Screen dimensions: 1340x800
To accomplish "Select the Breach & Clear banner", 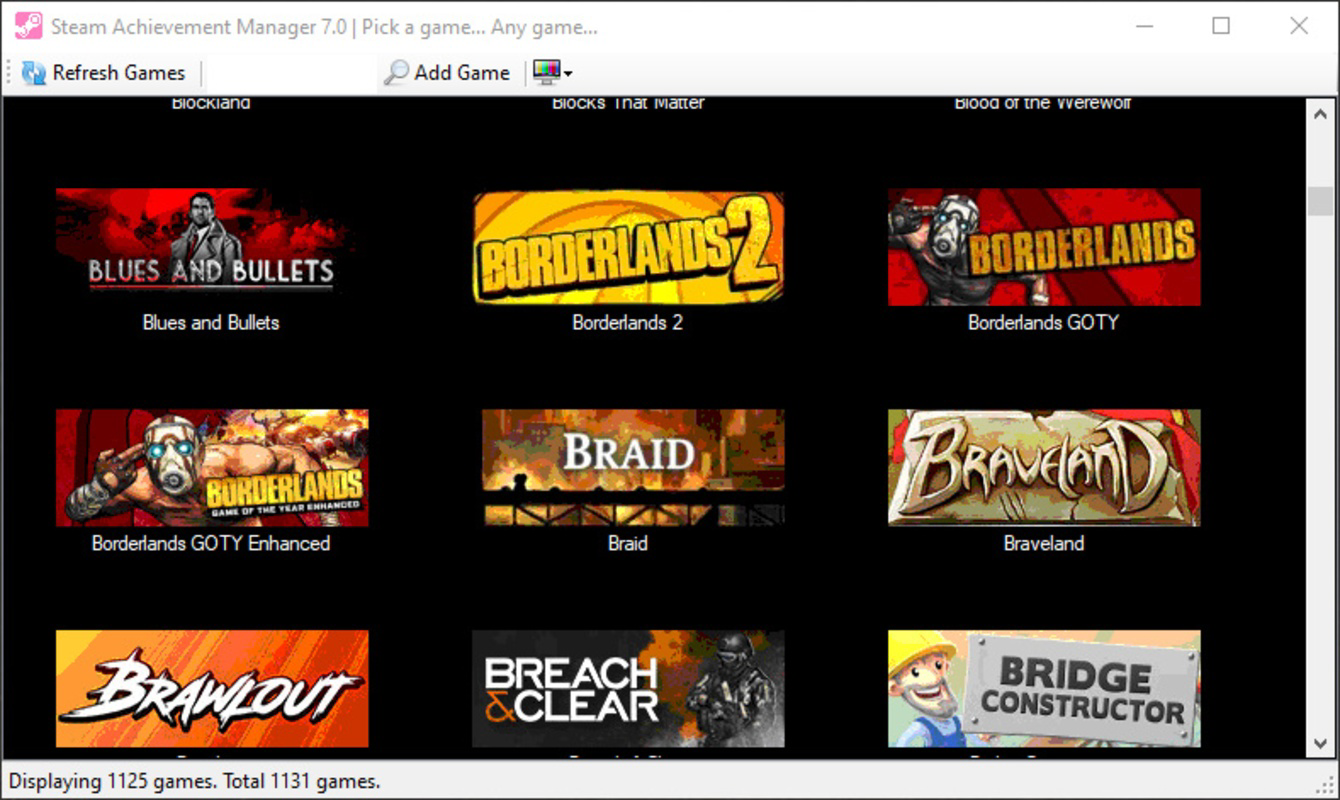I will 628,689.
